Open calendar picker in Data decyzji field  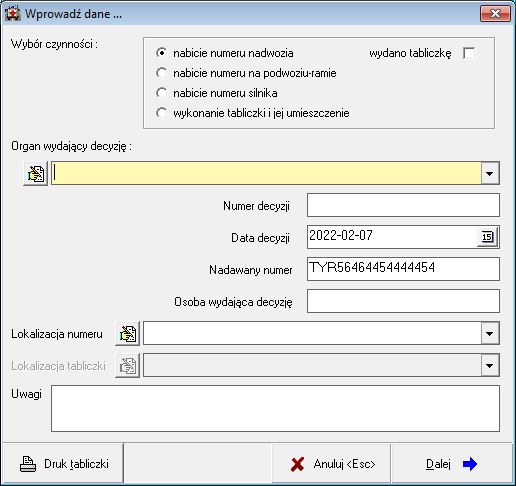click(487, 237)
